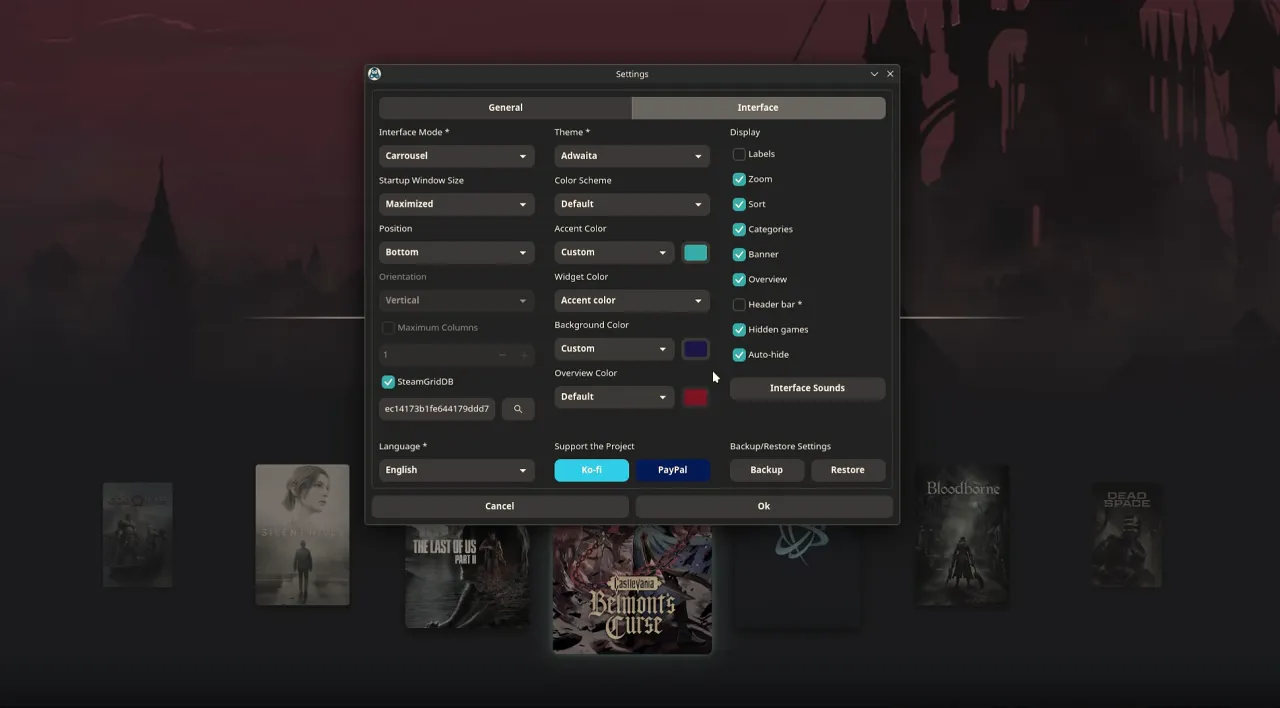Disable the Banner checkbox
The width and height of the screenshot is (1280, 708).
(739, 254)
